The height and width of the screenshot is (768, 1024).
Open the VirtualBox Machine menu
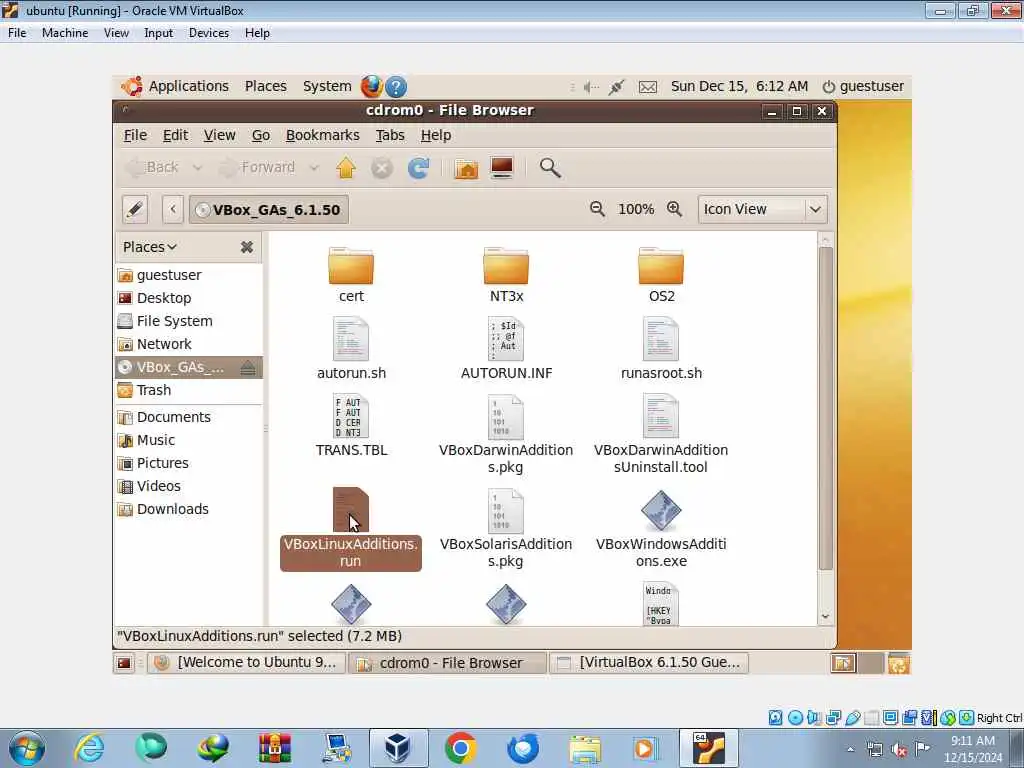pos(65,33)
